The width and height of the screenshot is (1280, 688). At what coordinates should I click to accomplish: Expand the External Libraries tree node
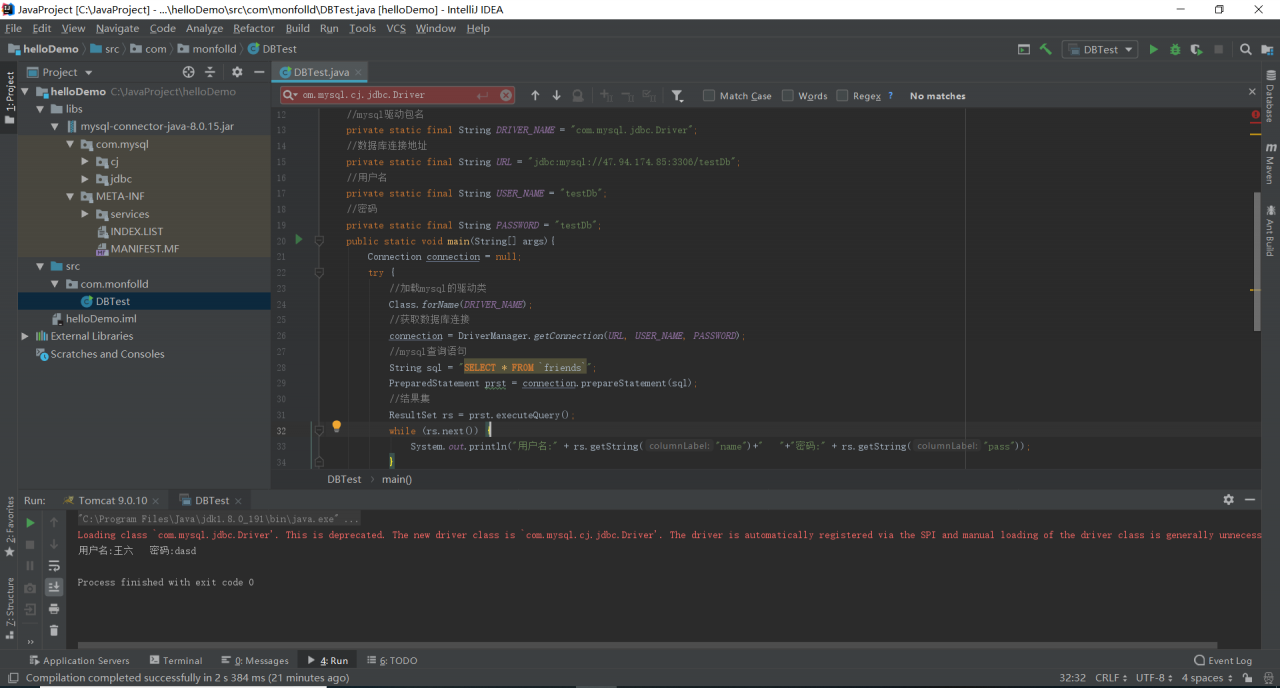[x=25, y=336]
